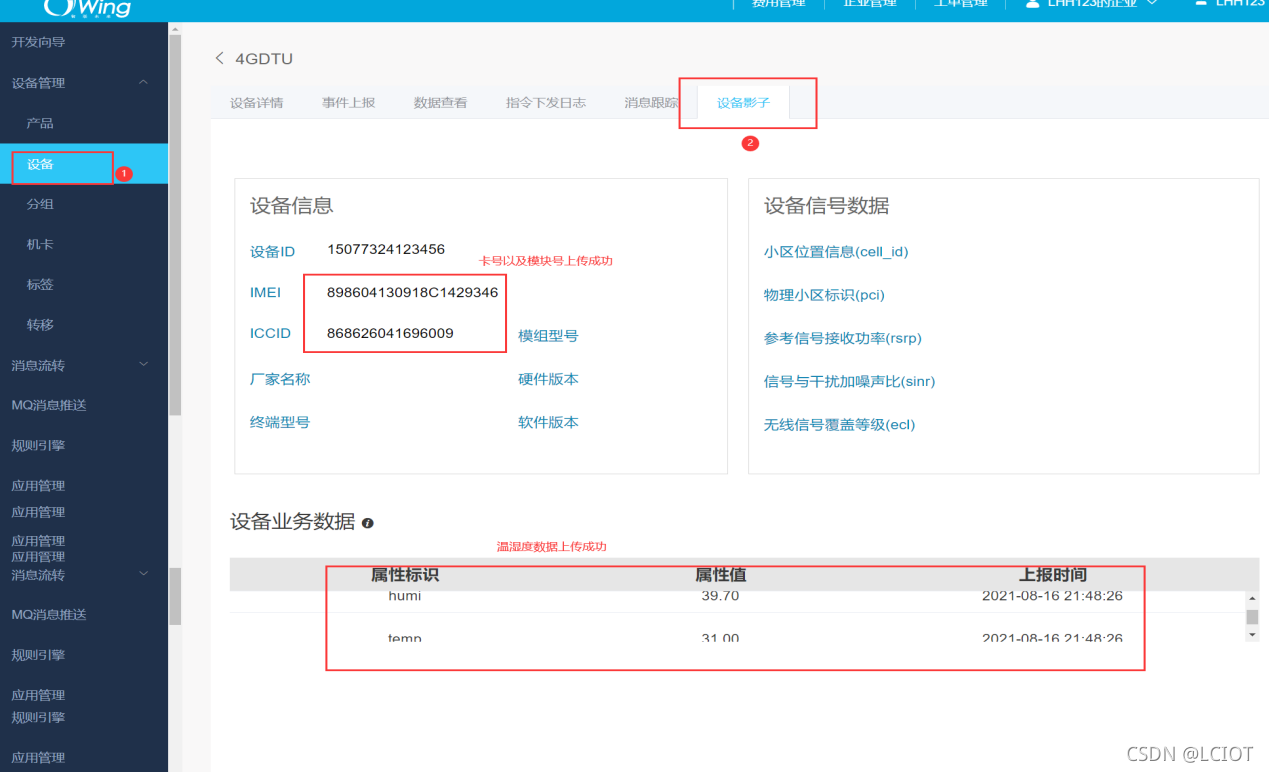This screenshot has height=772, width=1269.
Task: Click the table scrollbar up arrow
Action: (x=1252, y=598)
